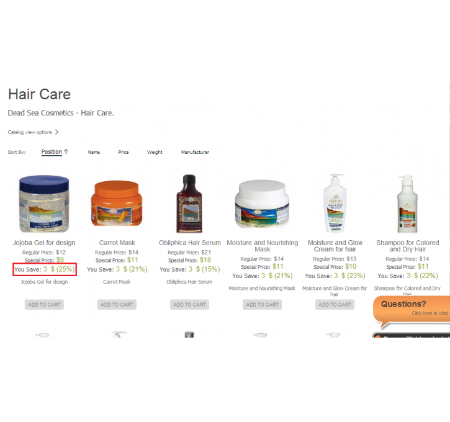
Task: Add Moisture and Nourishing Mask to cart
Action: coord(262,305)
